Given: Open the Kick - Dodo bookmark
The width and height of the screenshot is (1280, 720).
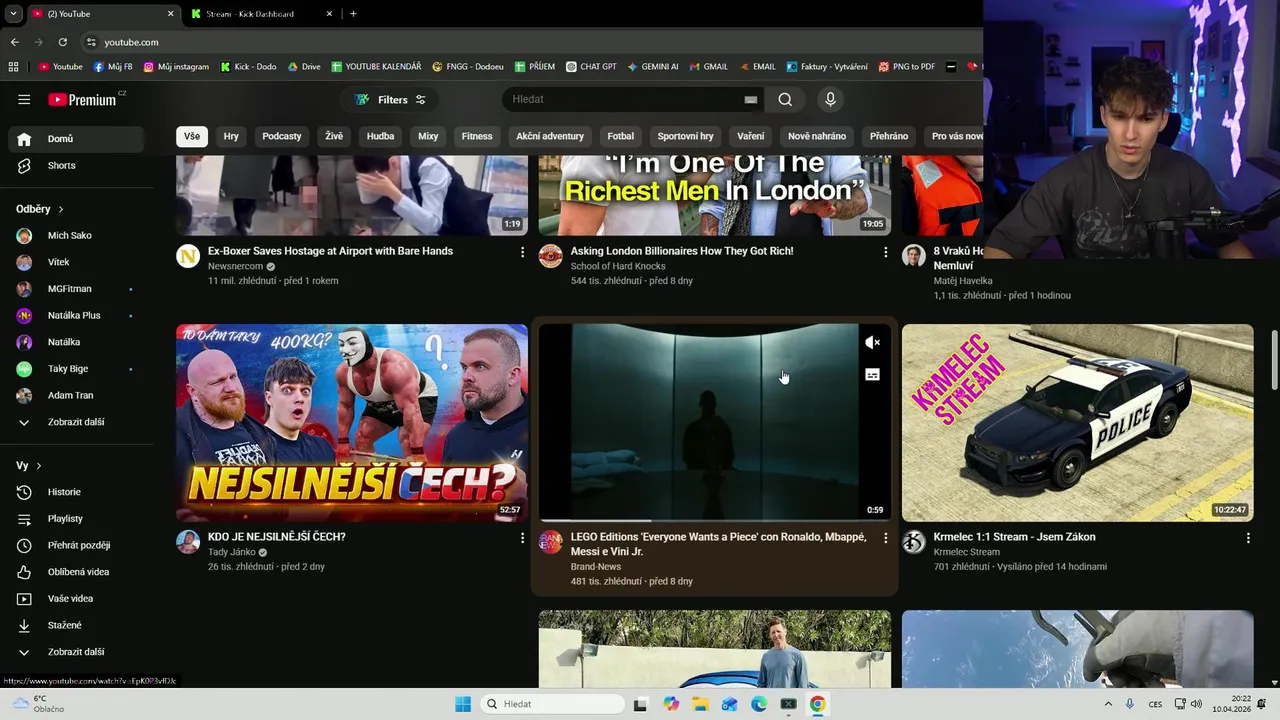Looking at the screenshot, I should tap(247, 67).
